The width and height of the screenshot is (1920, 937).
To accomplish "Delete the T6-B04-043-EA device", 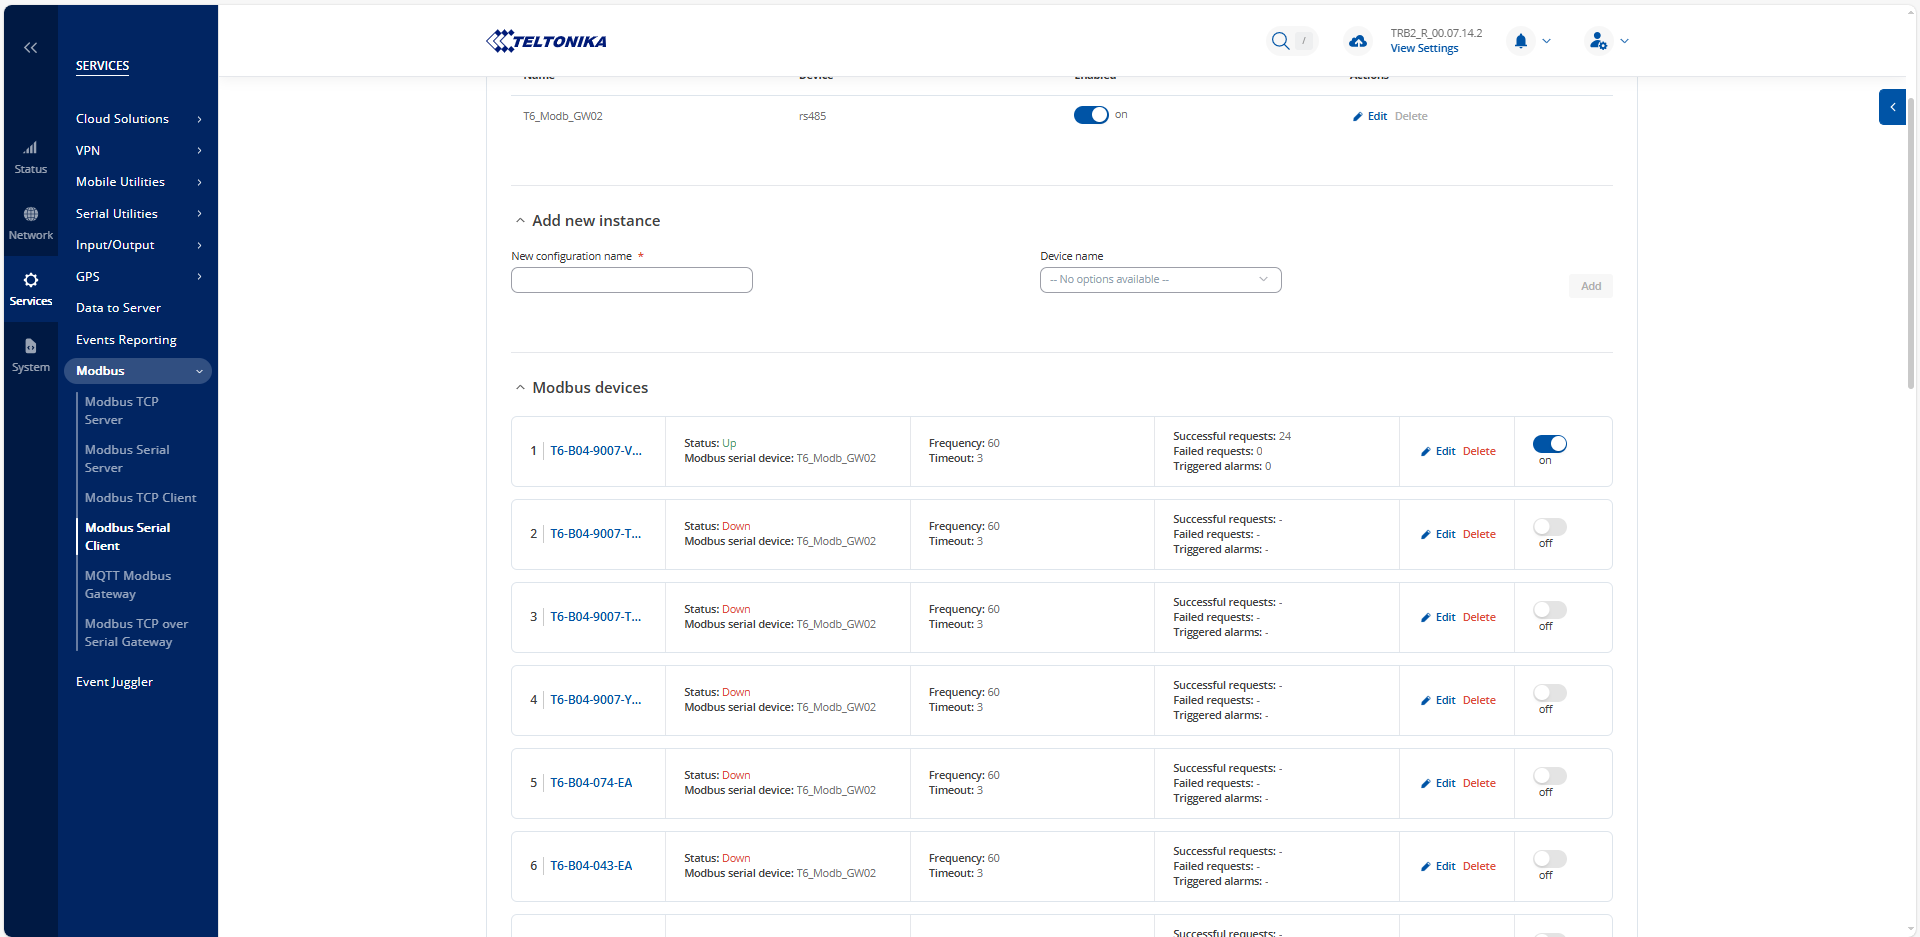I will 1479,866.
